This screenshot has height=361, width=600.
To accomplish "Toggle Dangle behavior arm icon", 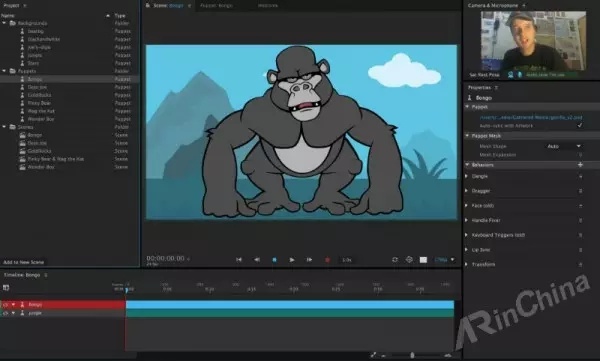I will [580, 176].
